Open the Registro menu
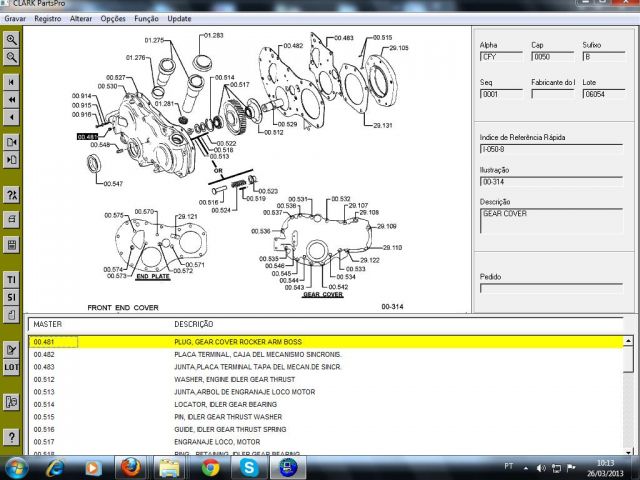Viewport: 640px width, 480px height. tap(48, 19)
